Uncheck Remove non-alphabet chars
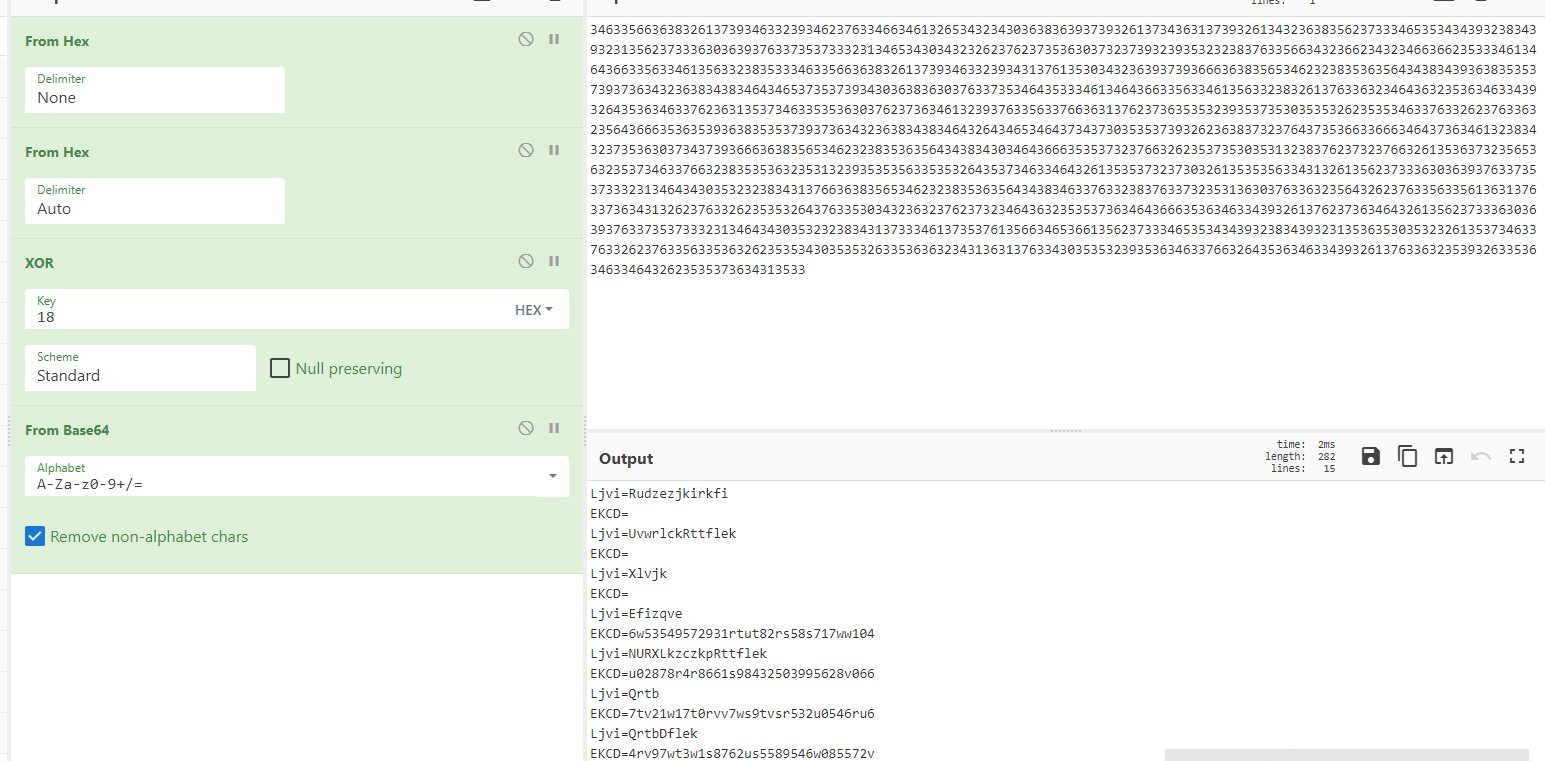The image size is (1545, 761). (x=35, y=537)
